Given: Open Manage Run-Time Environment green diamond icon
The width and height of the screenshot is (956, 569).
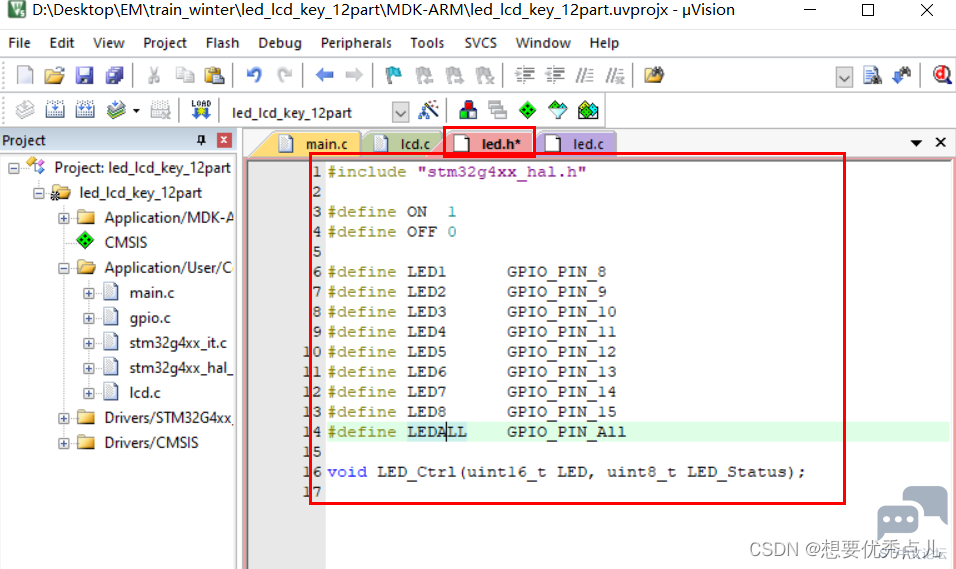Looking at the screenshot, I should click(x=527, y=110).
